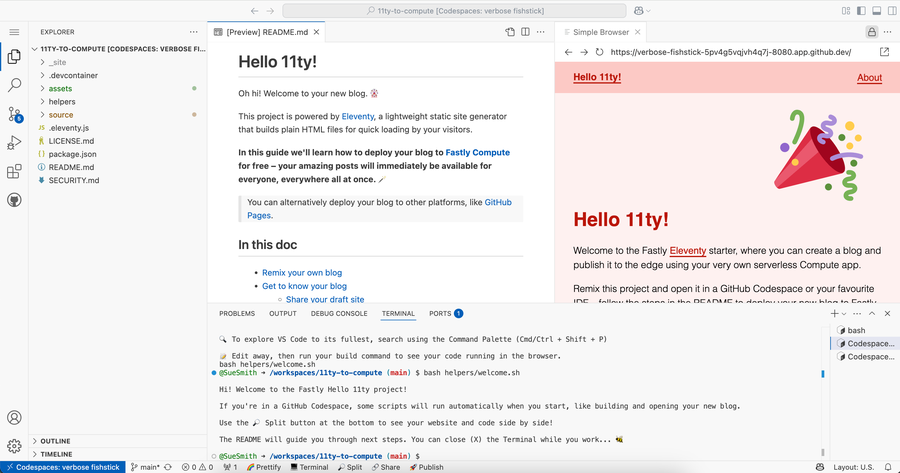Open the hamburger application menu
The height and width of the screenshot is (473, 900).
click(14, 32)
